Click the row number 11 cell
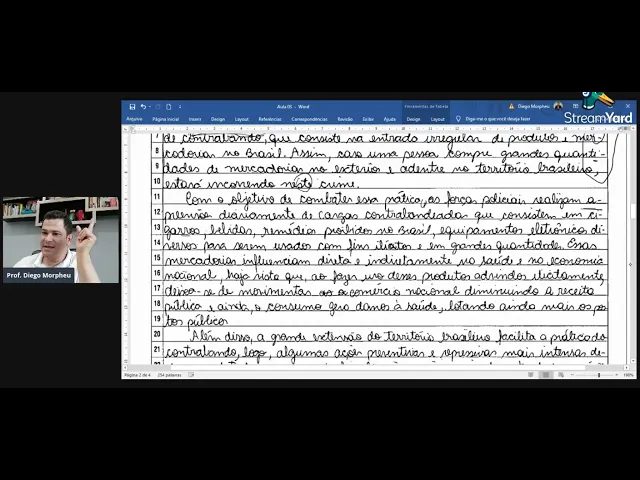 click(157, 197)
